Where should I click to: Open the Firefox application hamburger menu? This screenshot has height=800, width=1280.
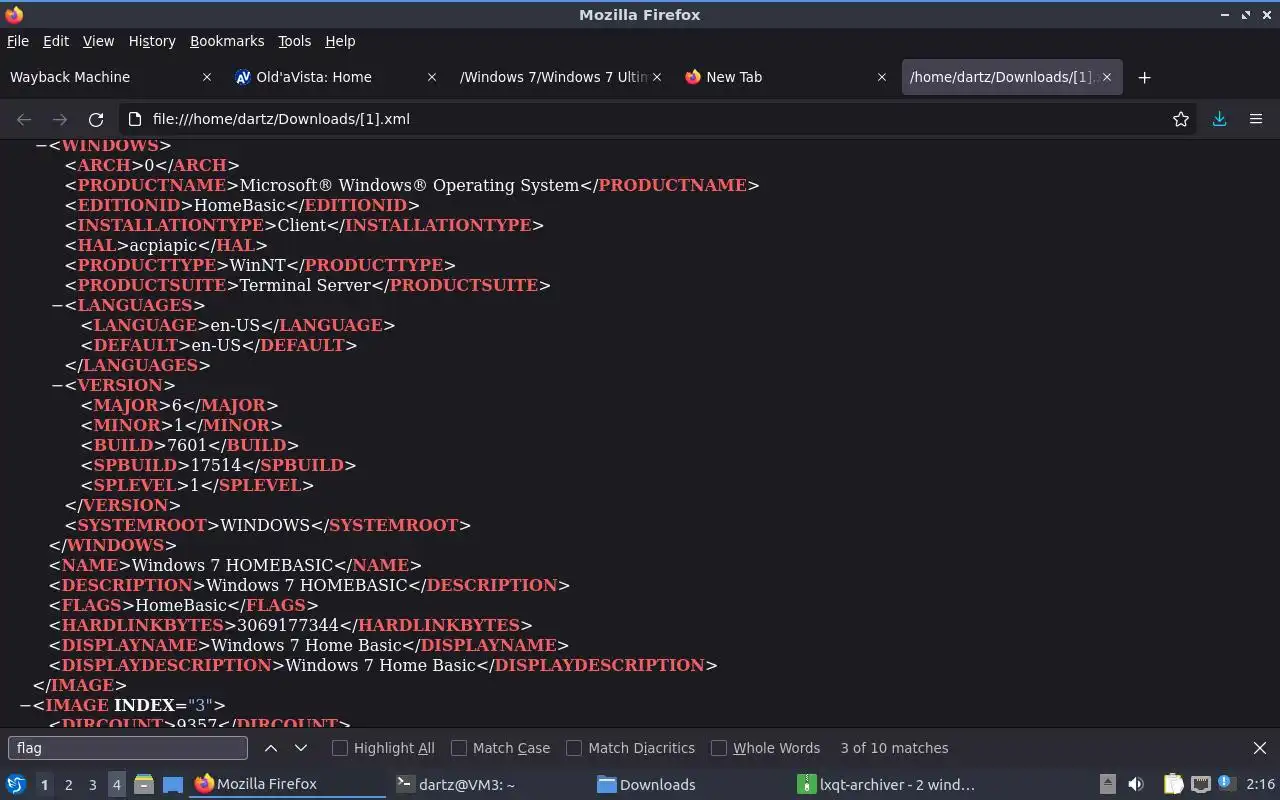(x=1256, y=119)
